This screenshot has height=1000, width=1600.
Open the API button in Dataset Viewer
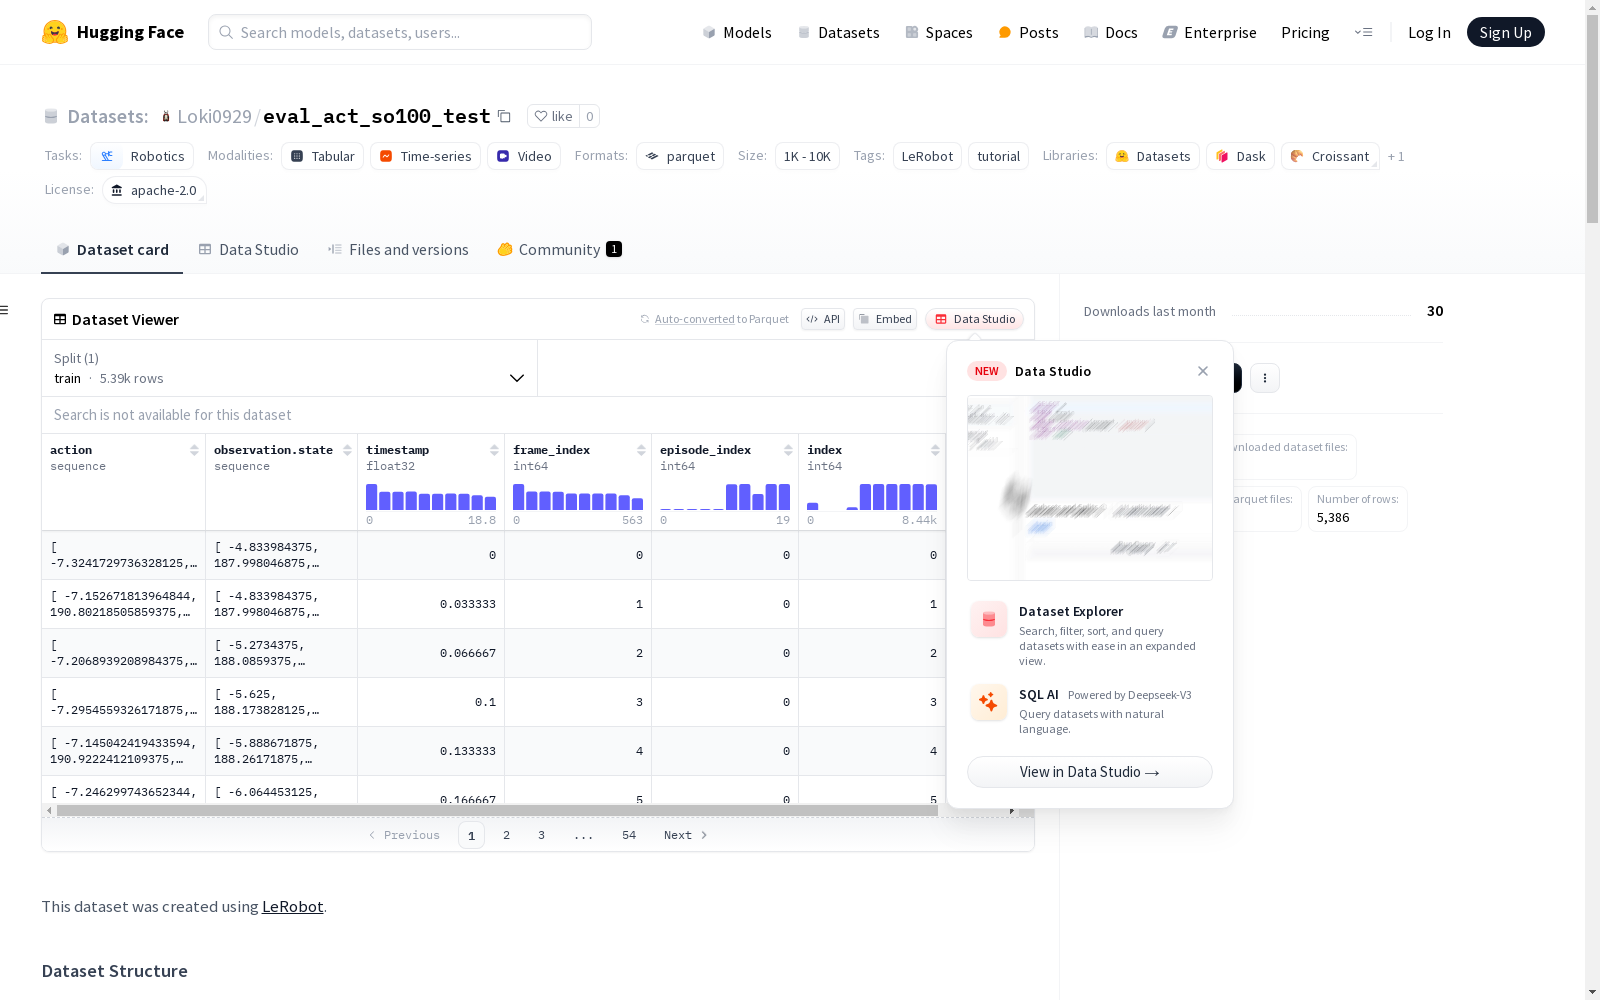pos(823,319)
